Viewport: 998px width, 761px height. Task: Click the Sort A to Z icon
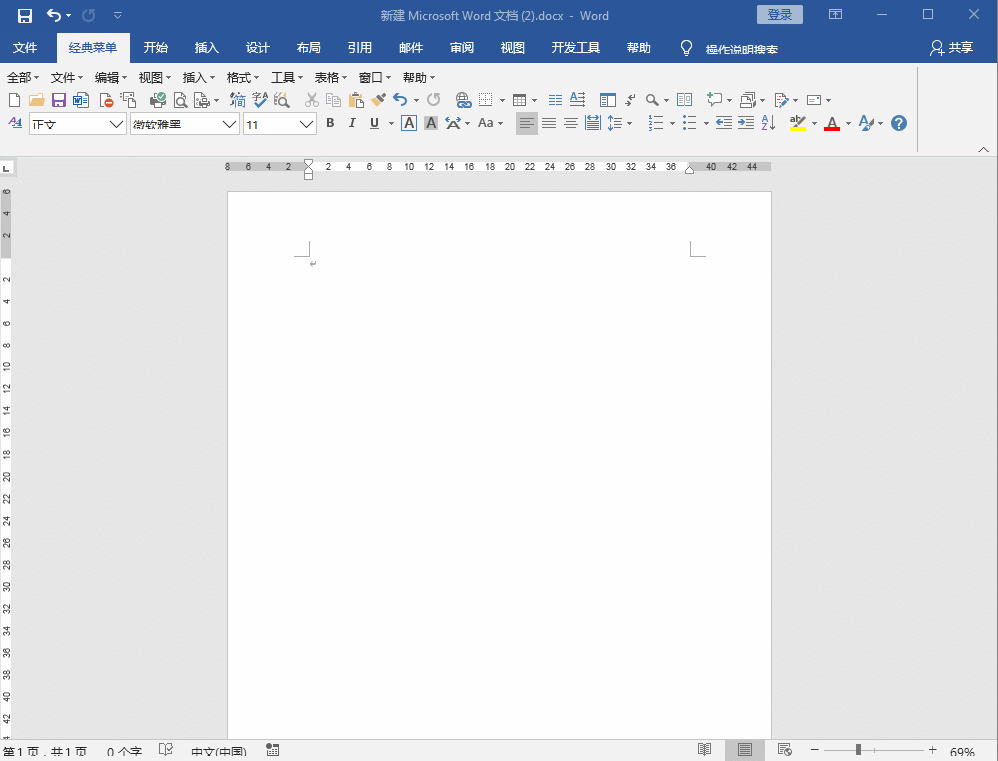tap(768, 123)
